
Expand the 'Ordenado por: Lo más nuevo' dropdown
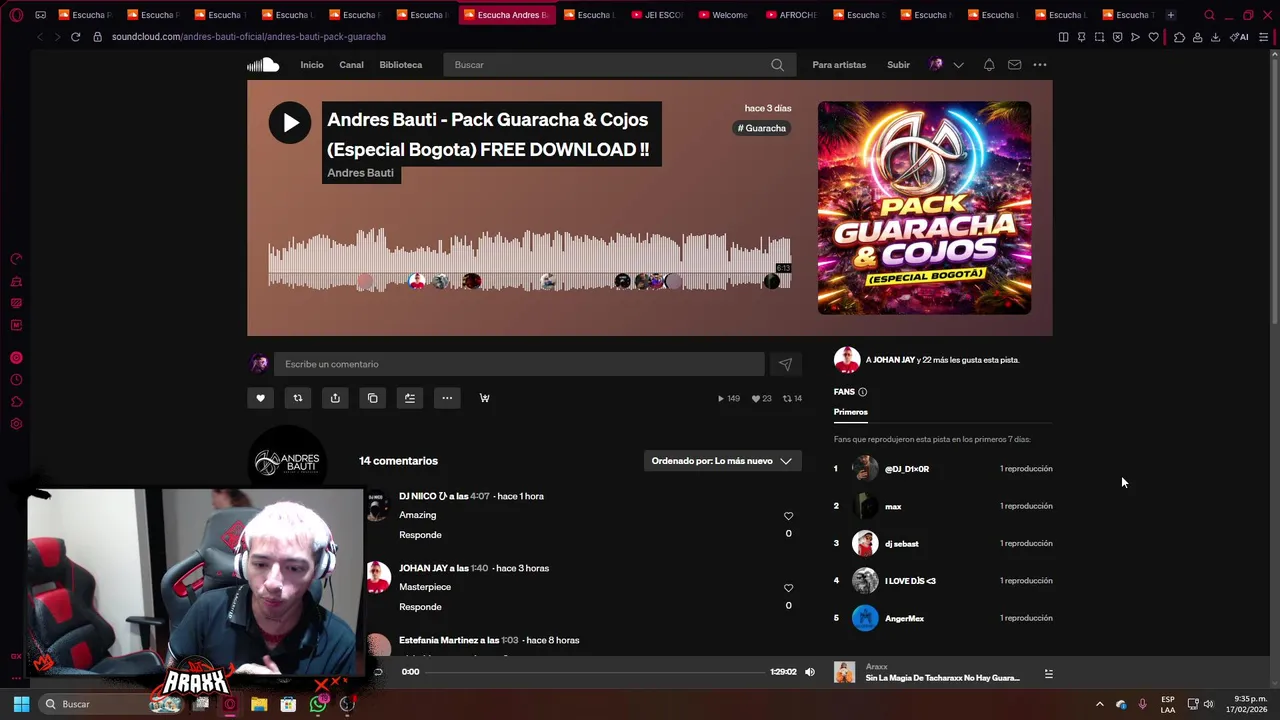pos(722,461)
